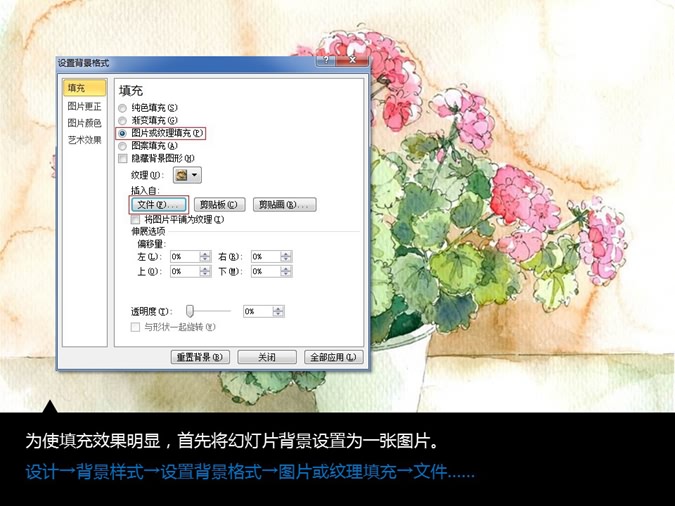675x506 pixels.
Task: Click the 右 offset spinner arrows
Action: (288, 257)
